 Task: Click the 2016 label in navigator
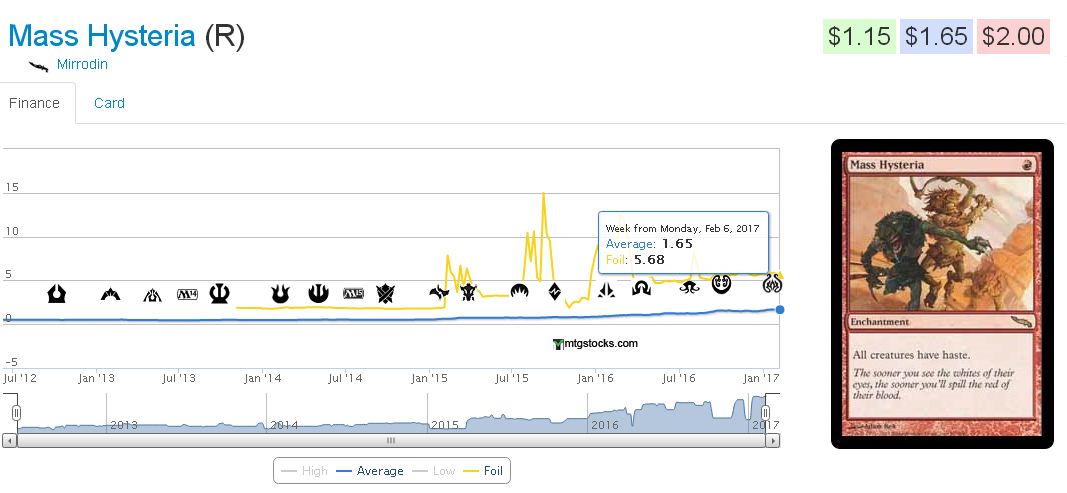tap(605, 425)
